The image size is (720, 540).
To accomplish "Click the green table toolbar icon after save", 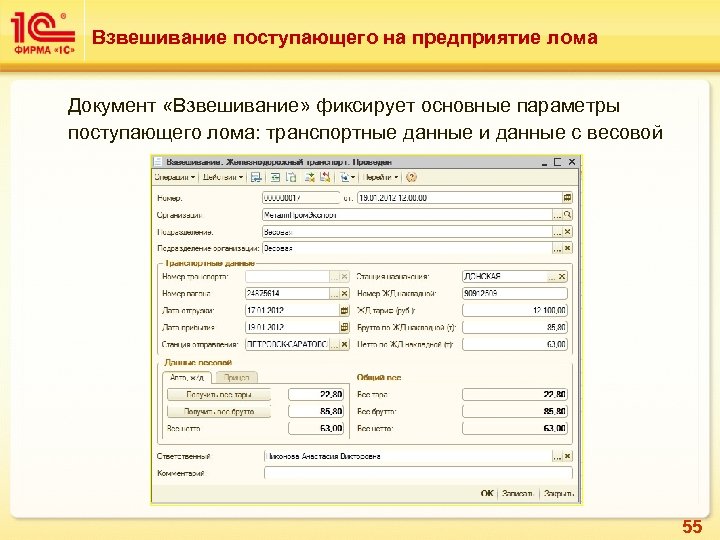I will pos(275,177).
